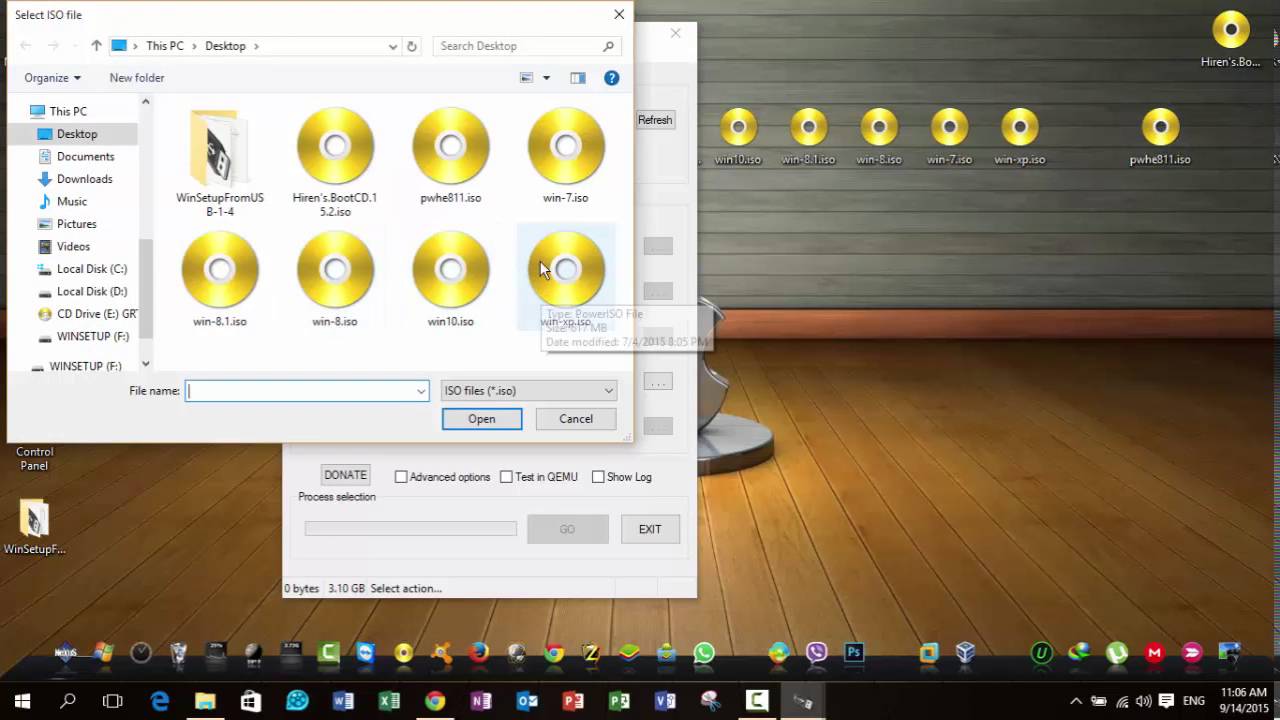Click the win-8.1.iso icon on the desktop
Screen dimensions: 1280x720
tap(808, 137)
